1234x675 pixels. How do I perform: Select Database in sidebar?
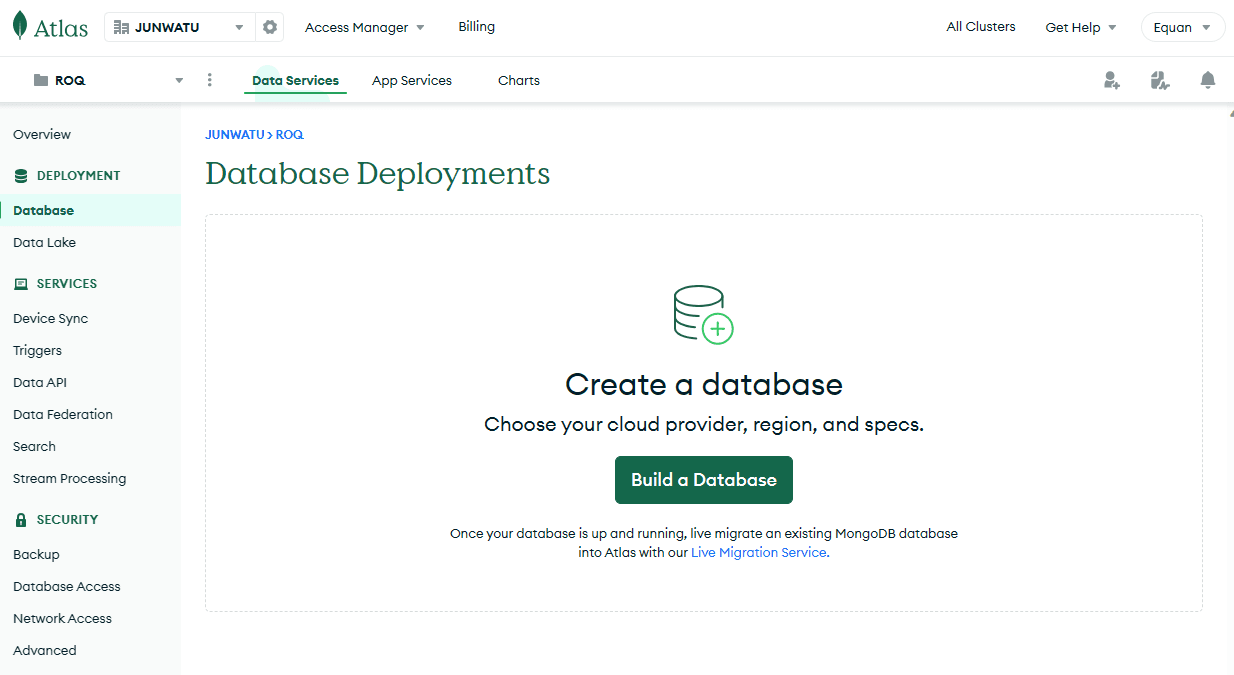[x=90, y=210]
